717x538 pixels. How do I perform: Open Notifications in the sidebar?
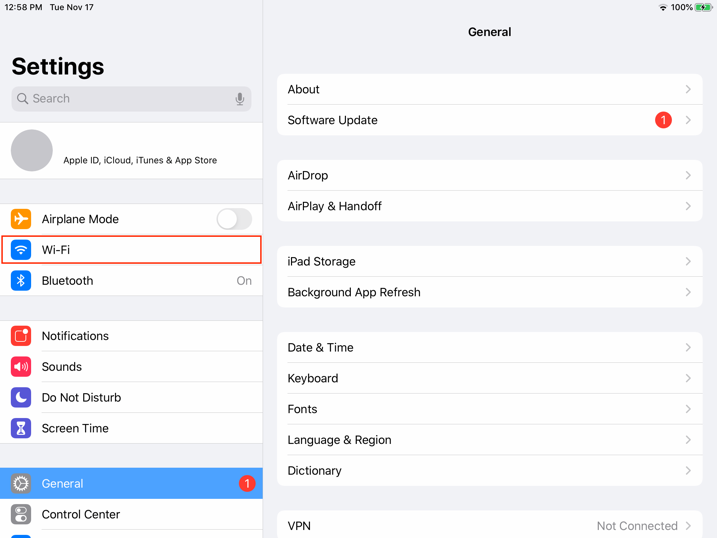point(131,336)
